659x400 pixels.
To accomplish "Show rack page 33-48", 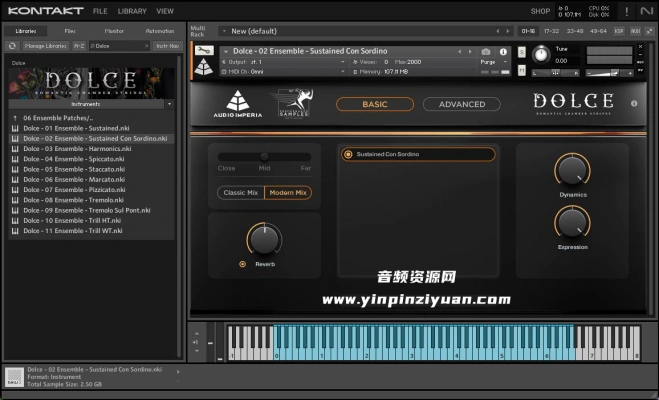I will pos(575,31).
